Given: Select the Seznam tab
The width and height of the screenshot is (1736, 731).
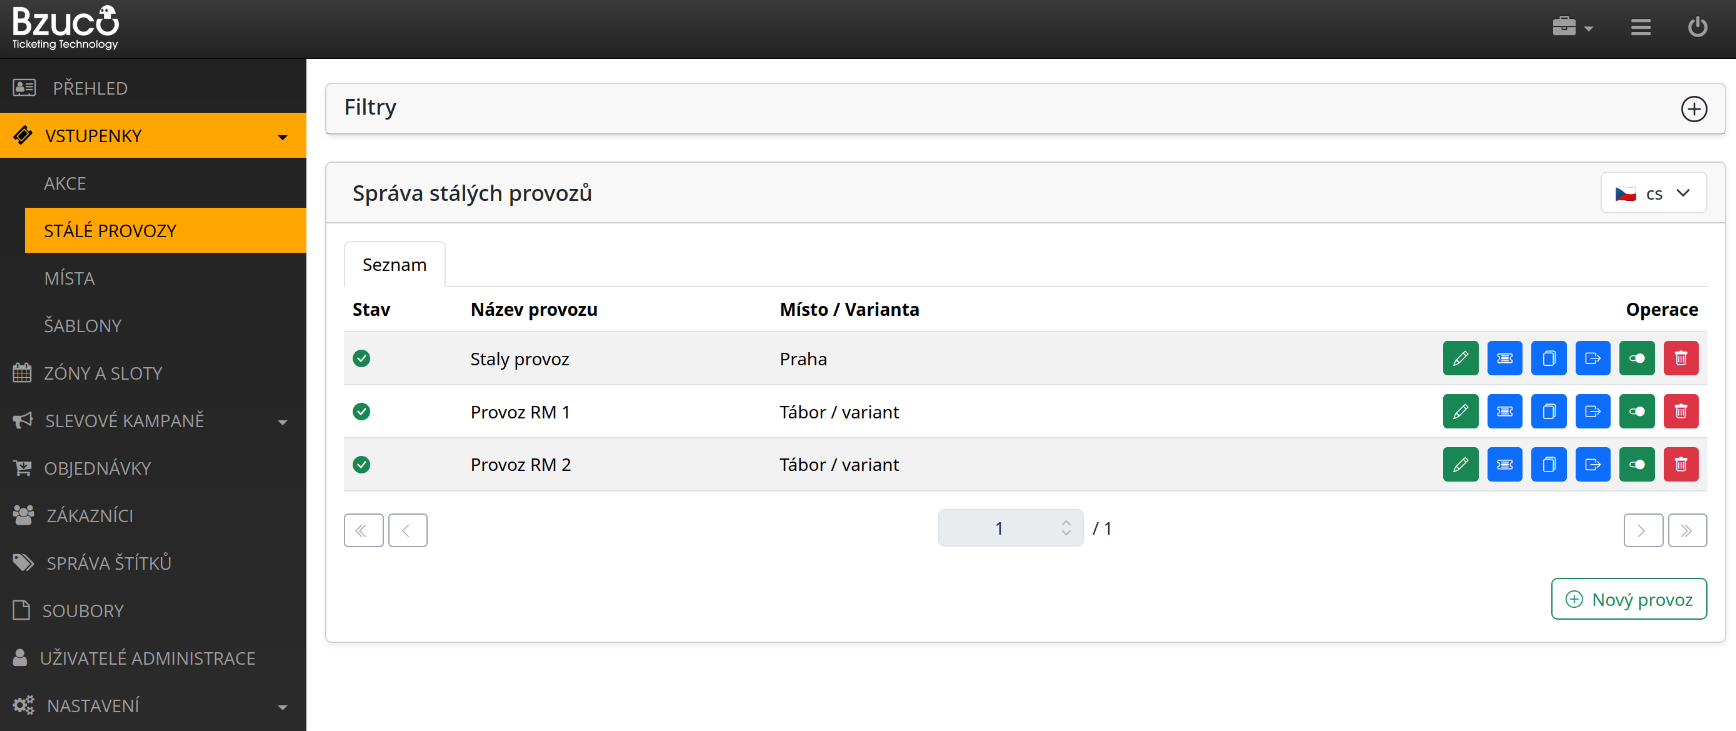Looking at the screenshot, I should (x=394, y=265).
